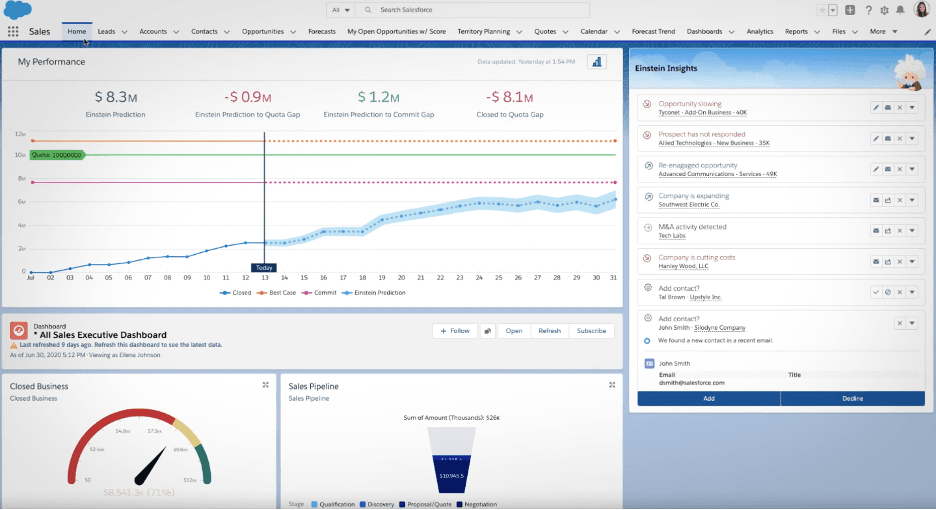The height and width of the screenshot is (510, 936).
Task: Click the Search Salesforce input field
Action: coord(480,10)
